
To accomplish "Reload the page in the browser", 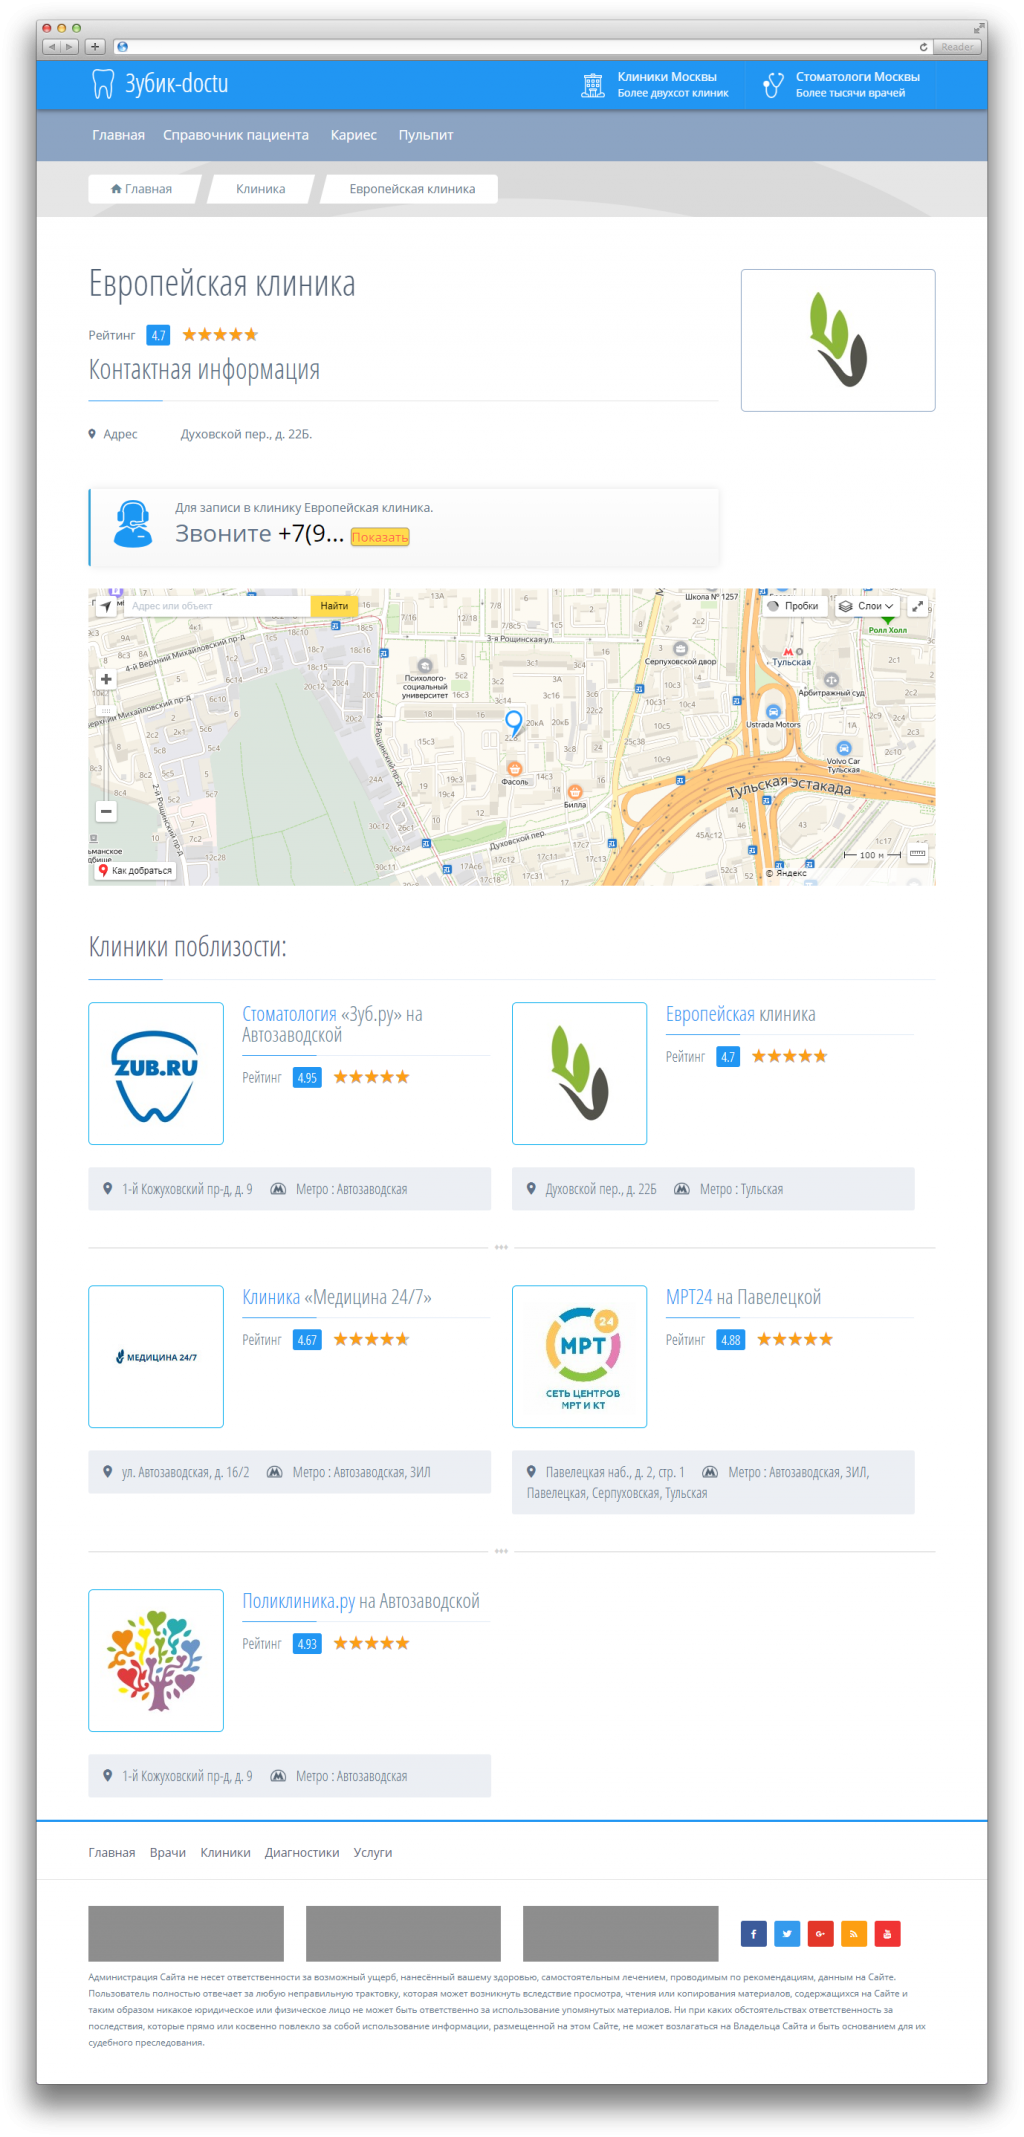I will (923, 47).
